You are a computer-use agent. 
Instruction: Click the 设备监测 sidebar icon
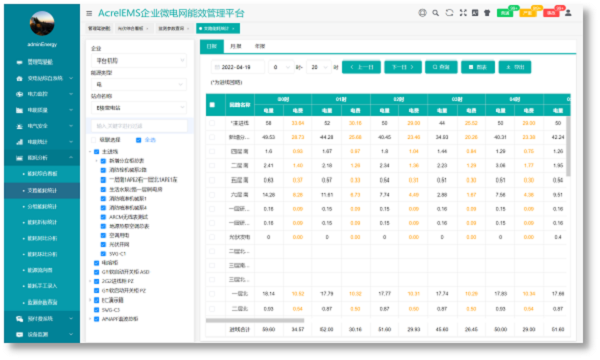20,335
